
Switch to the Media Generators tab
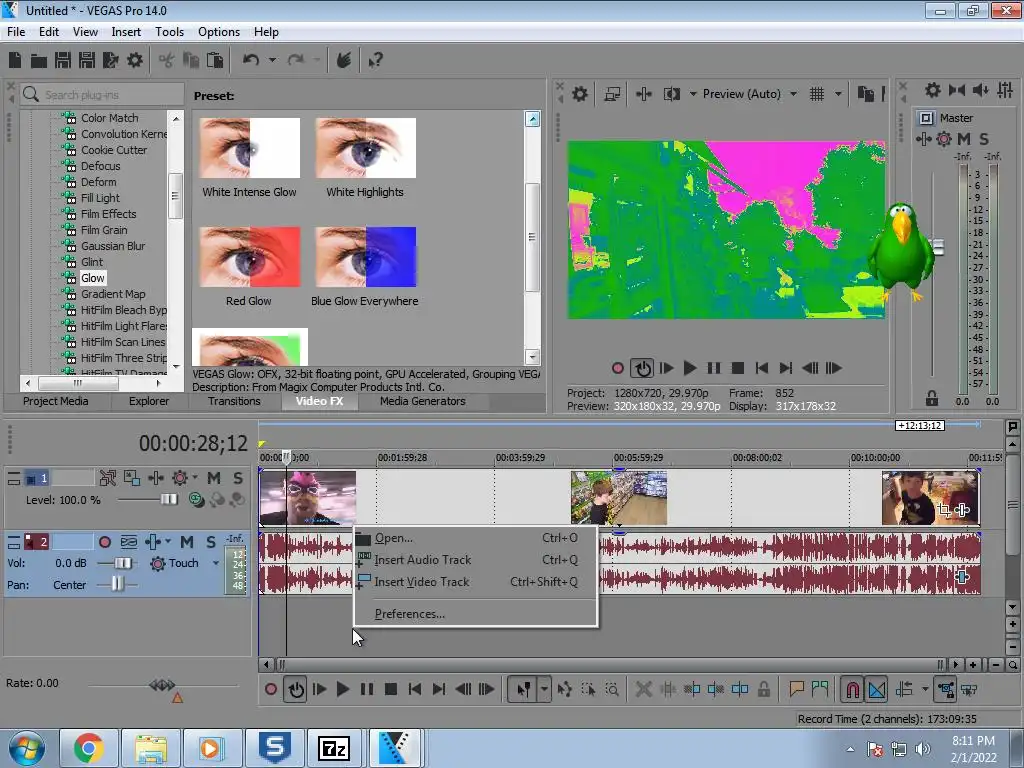(x=423, y=401)
